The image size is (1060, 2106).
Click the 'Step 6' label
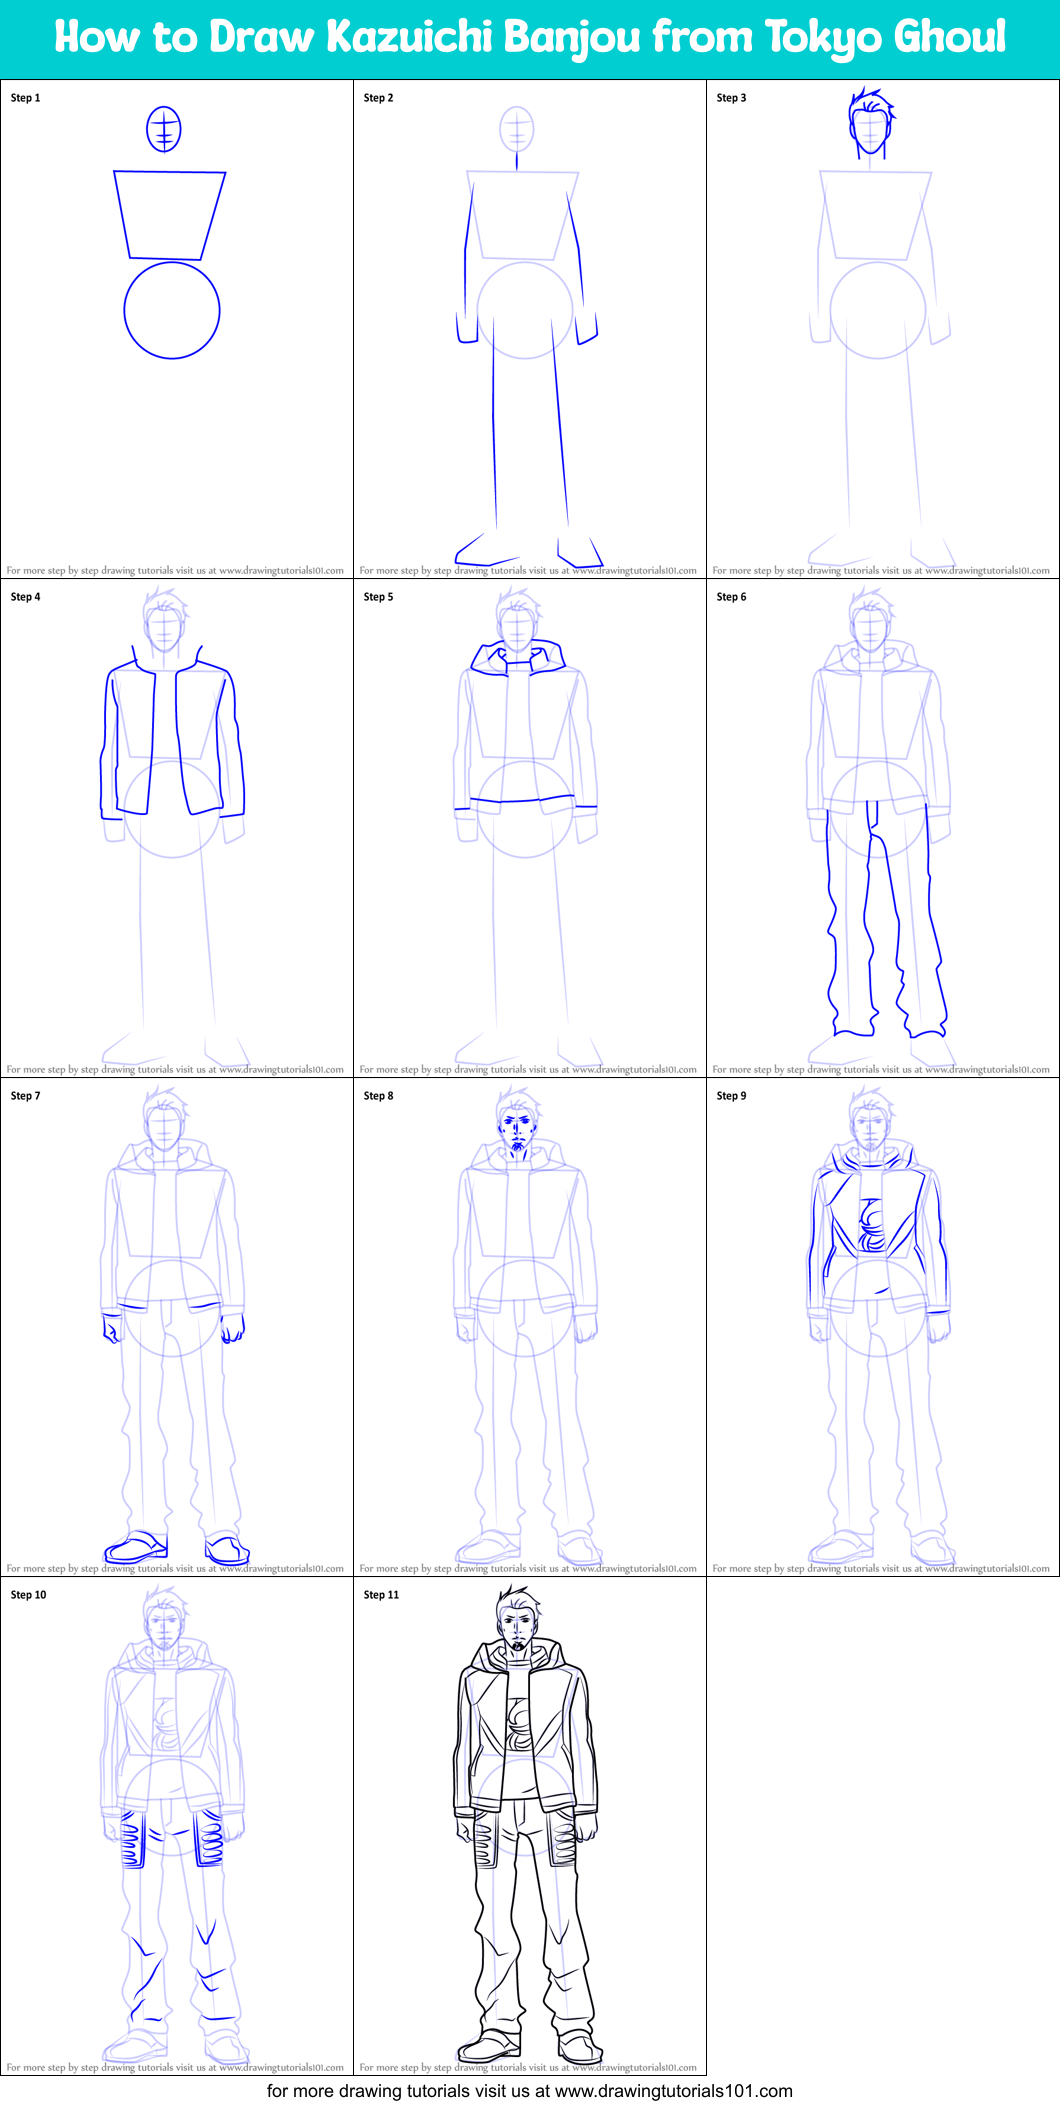[732, 597]
